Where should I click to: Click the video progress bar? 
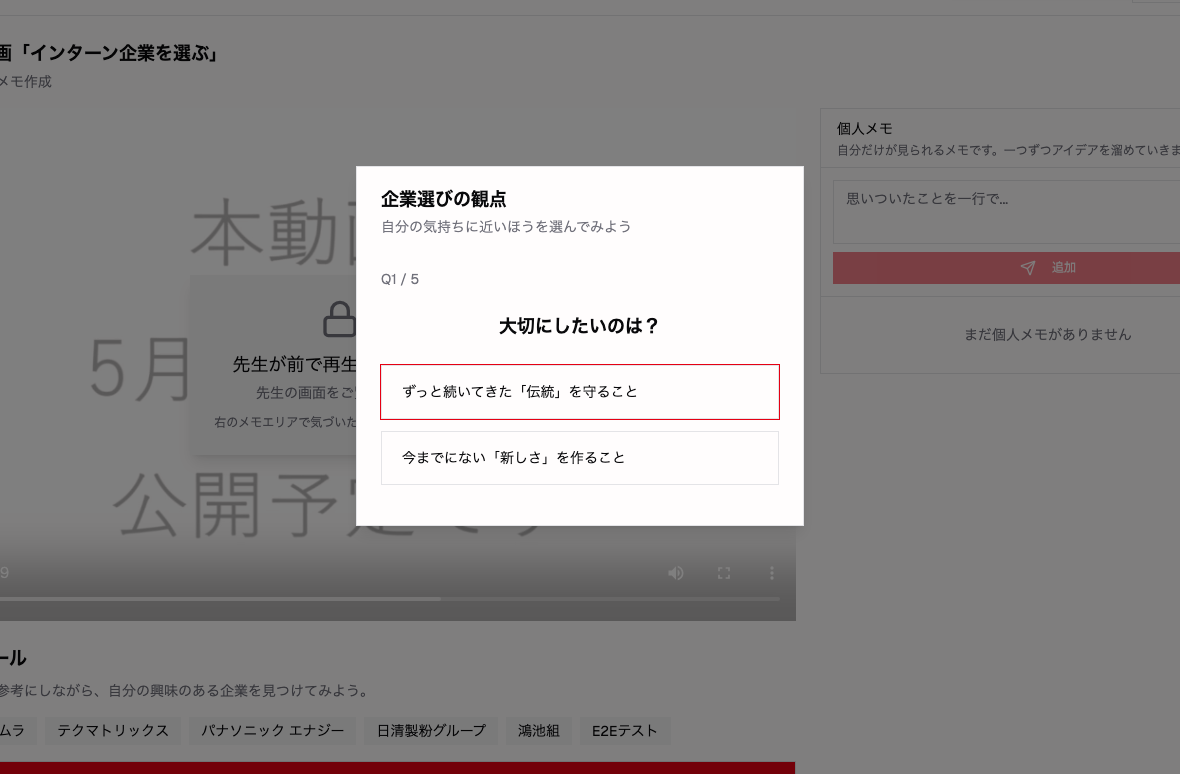390,599
